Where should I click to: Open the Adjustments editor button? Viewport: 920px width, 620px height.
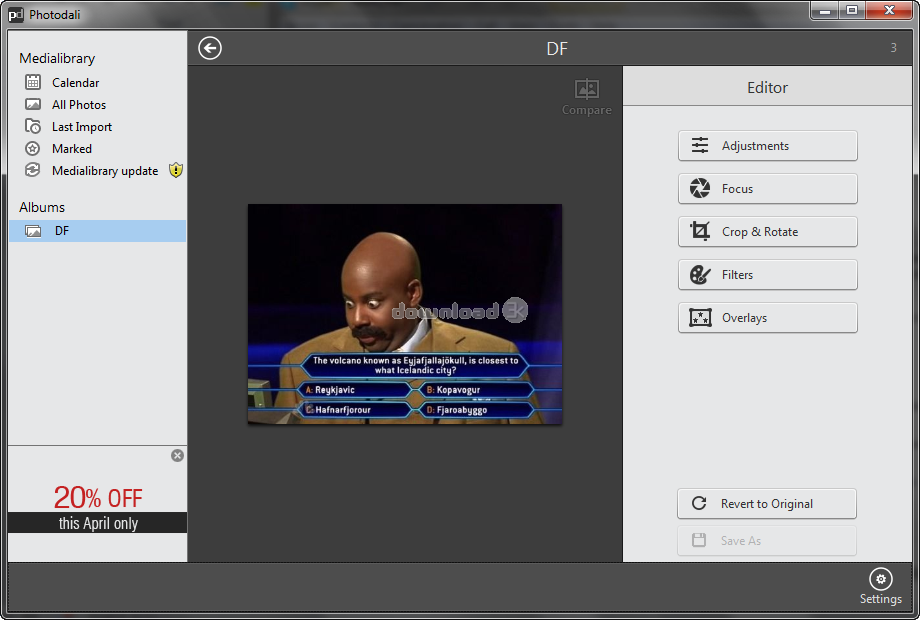pos(767,145)
